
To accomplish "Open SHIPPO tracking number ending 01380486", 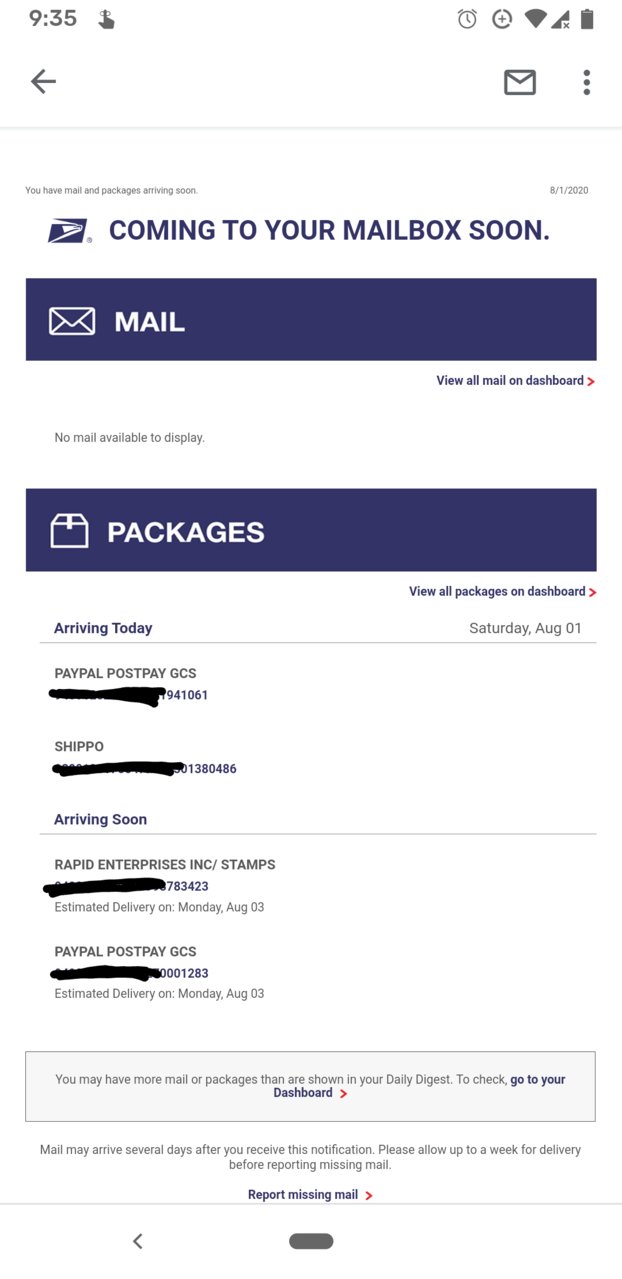I will 145,769.
